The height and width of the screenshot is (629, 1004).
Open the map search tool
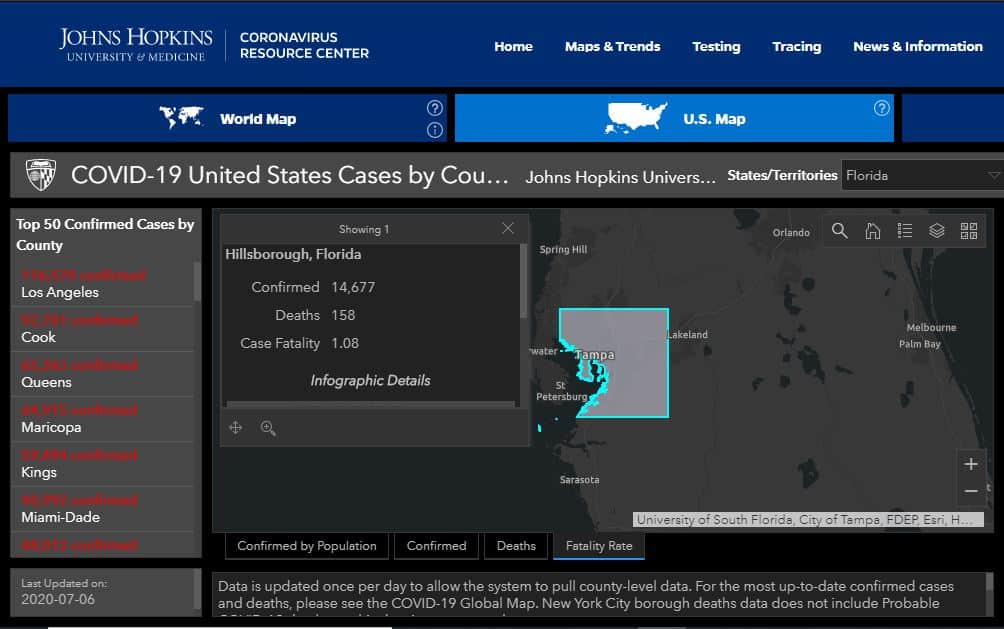(x=839, y=231)
